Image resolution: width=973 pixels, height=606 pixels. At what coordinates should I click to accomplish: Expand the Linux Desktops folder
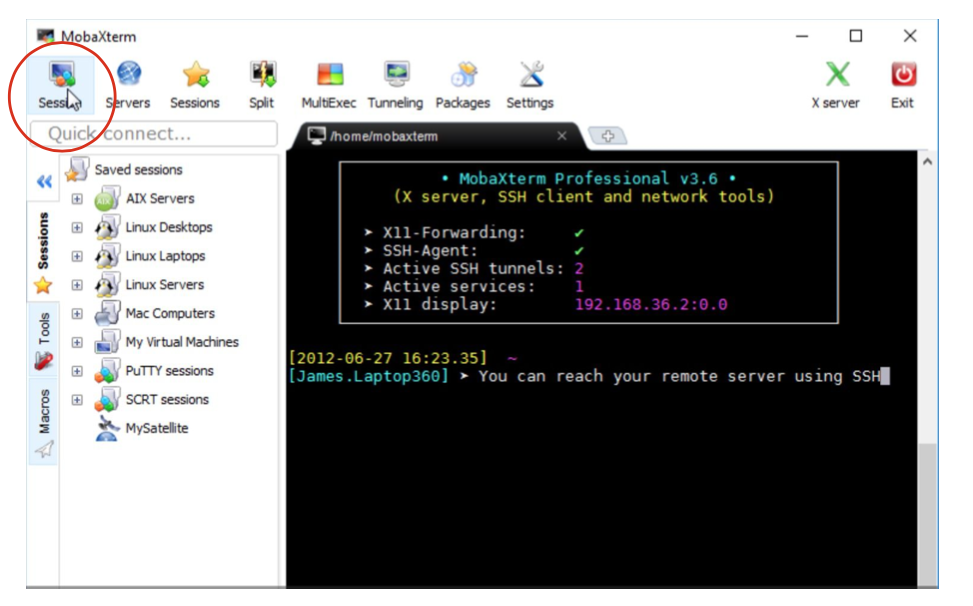pos(77,227)
